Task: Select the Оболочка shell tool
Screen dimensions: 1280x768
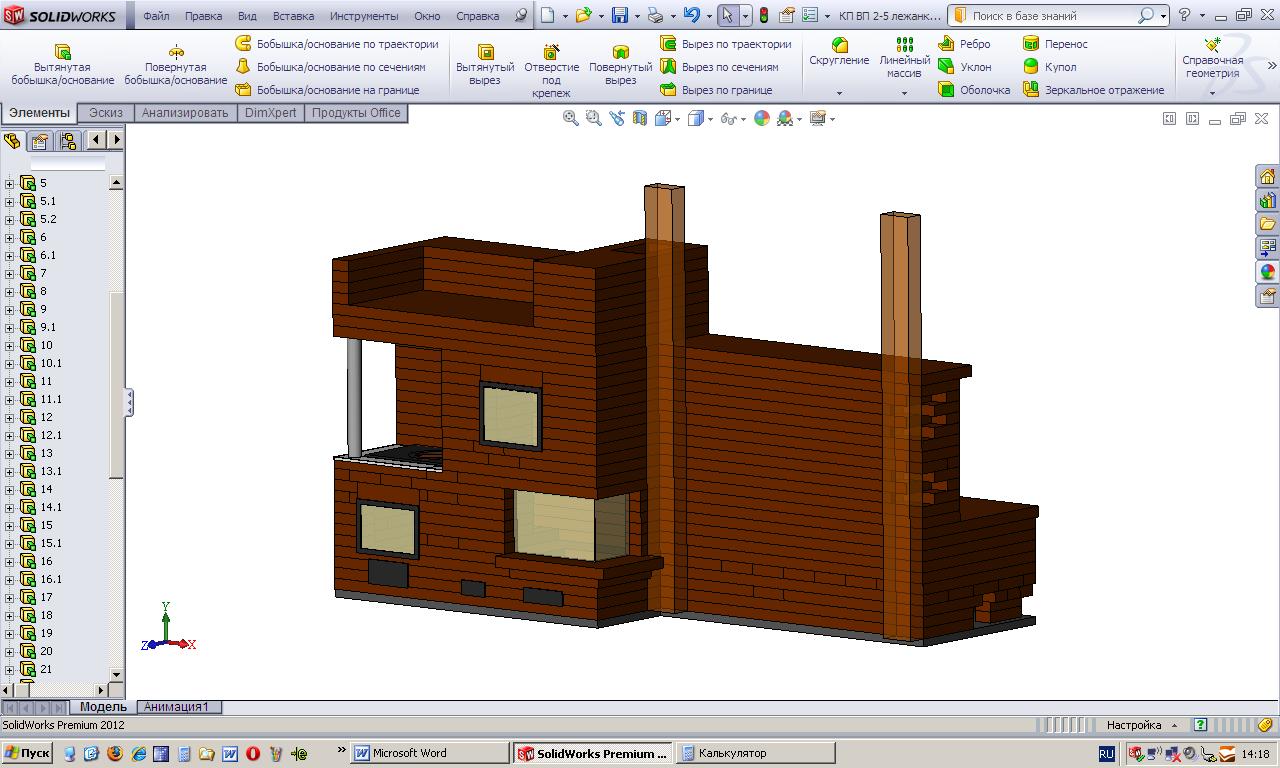Action: (x=974, y=90)
